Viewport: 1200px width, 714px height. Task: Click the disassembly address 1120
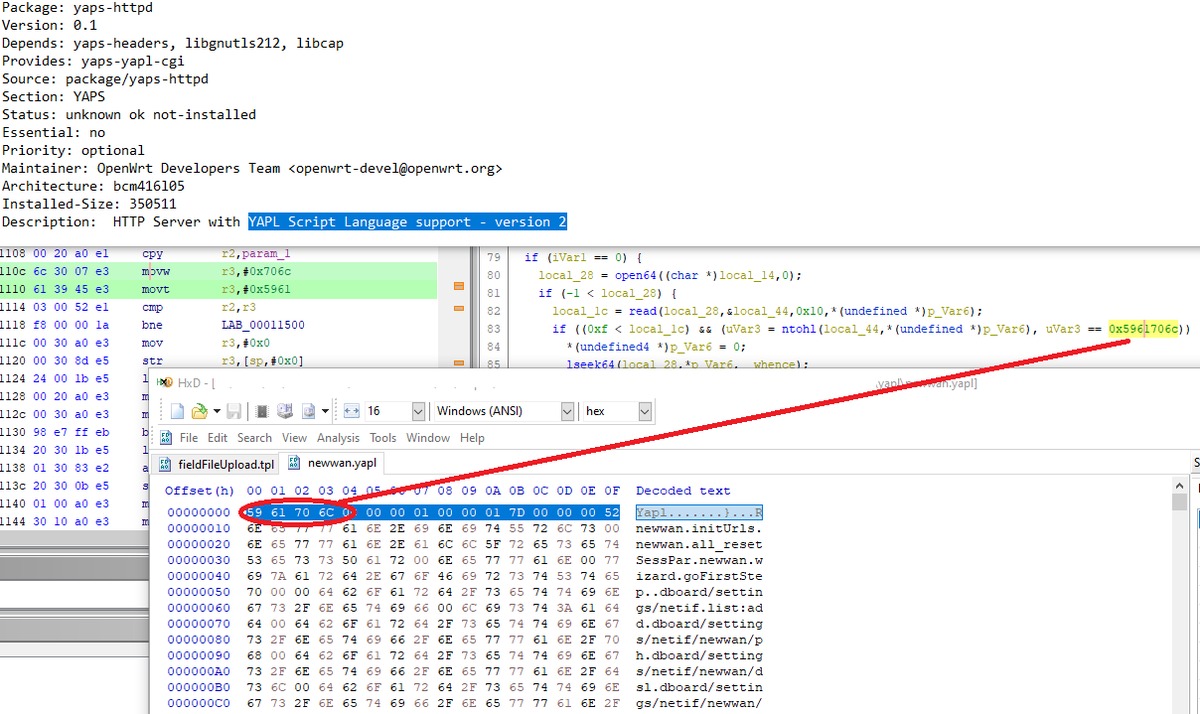coord(14,360)
